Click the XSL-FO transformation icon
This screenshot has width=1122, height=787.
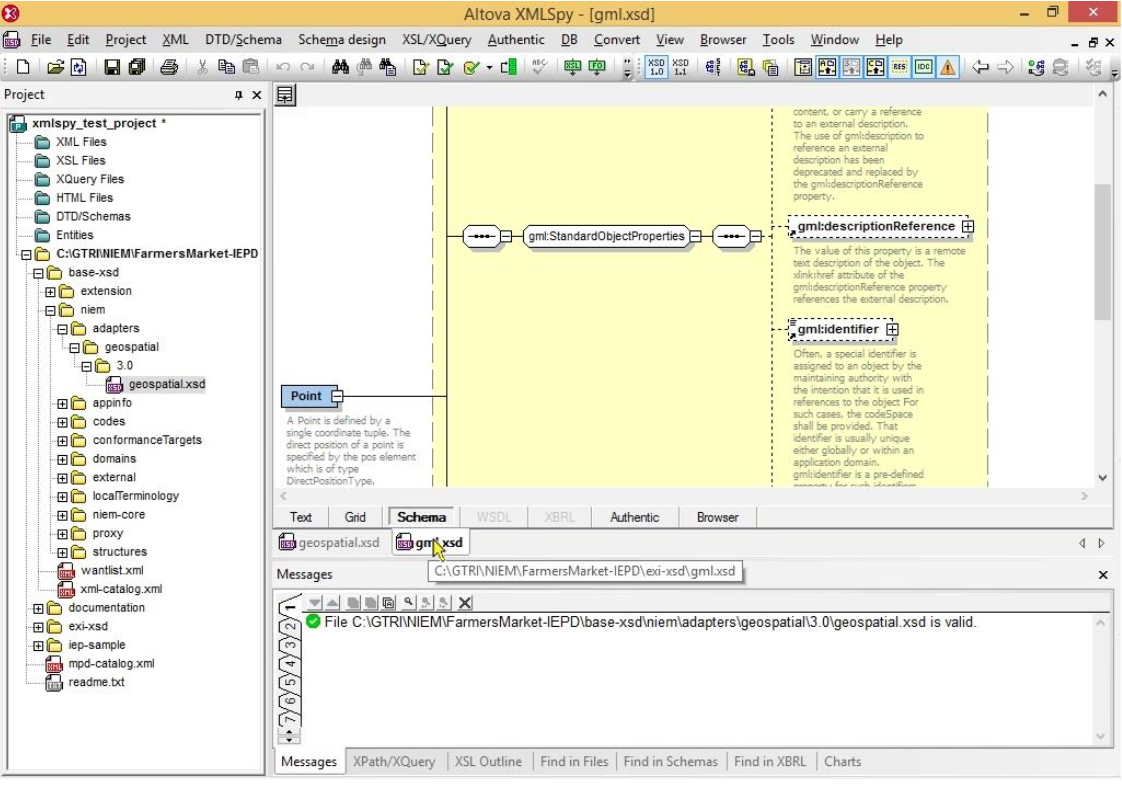click(597, 67)
